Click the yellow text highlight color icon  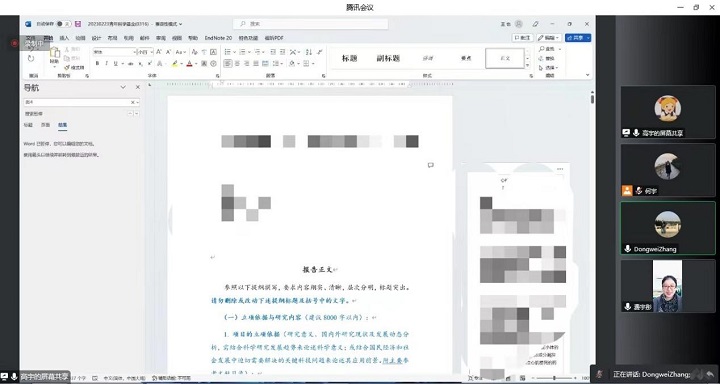coord(174,64)
